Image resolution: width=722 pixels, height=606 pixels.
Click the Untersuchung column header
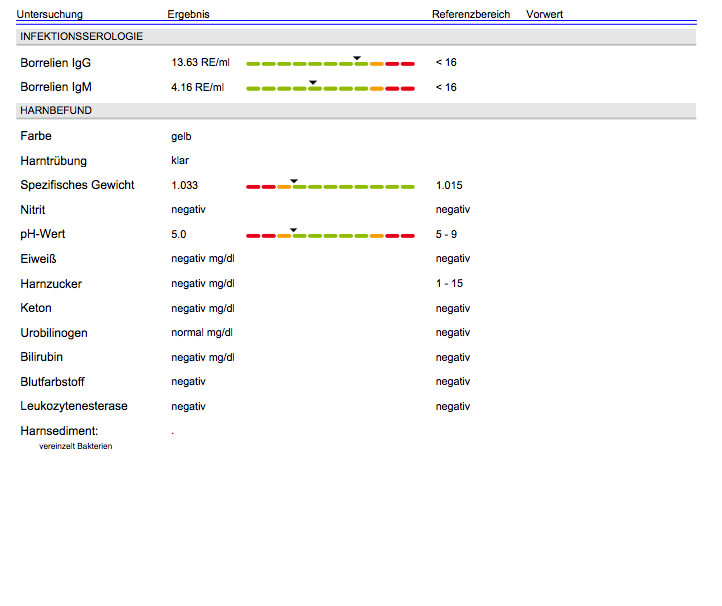coord(50,14)
